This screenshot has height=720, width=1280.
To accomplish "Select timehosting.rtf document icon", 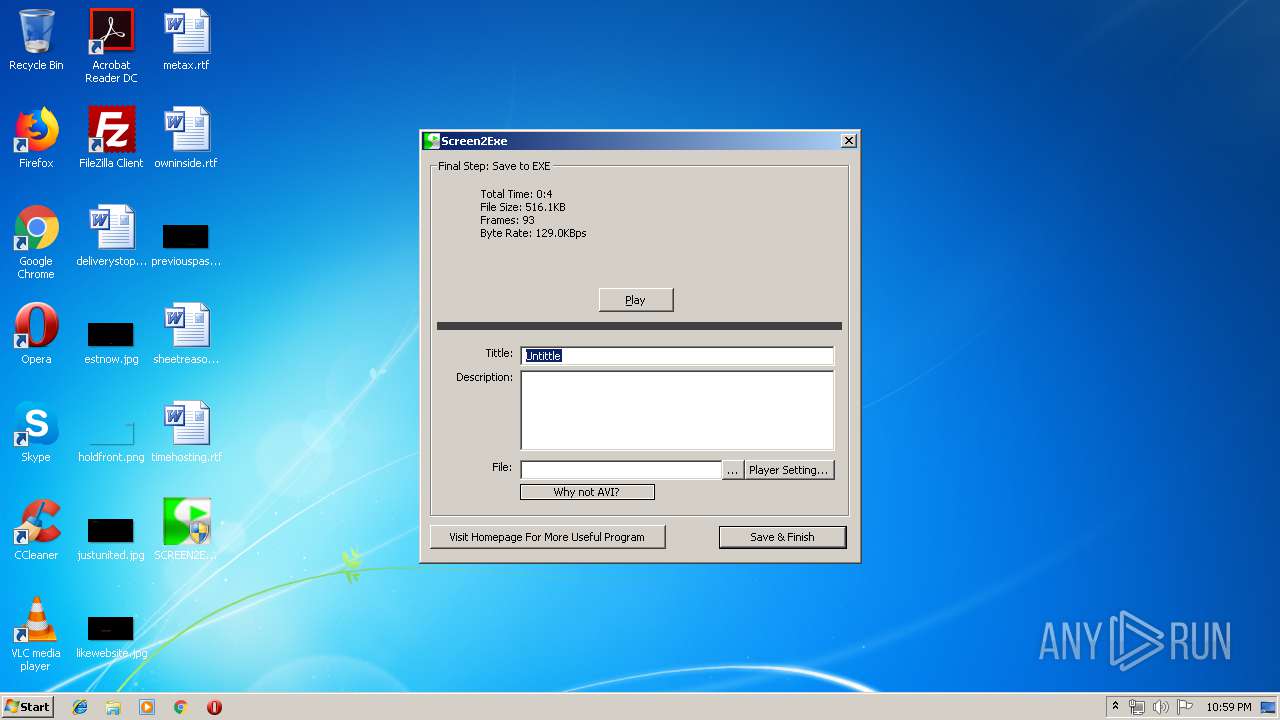I will pos(186,432).
